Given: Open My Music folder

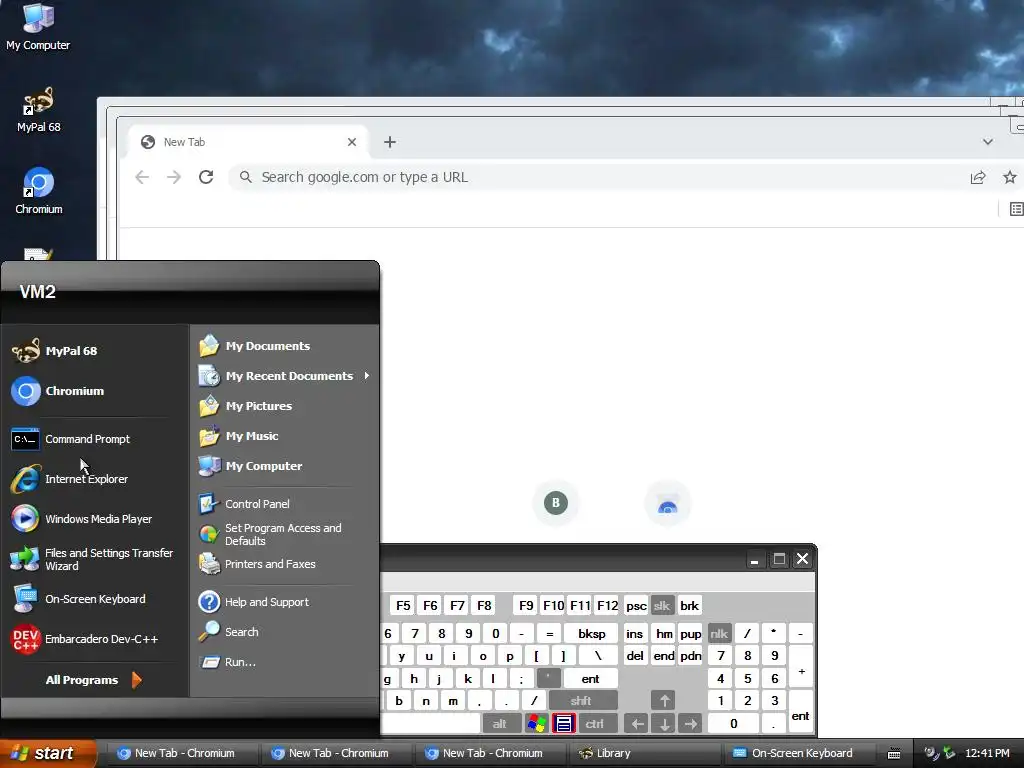Looking at the screenshot, I should [x=238, y=436].
